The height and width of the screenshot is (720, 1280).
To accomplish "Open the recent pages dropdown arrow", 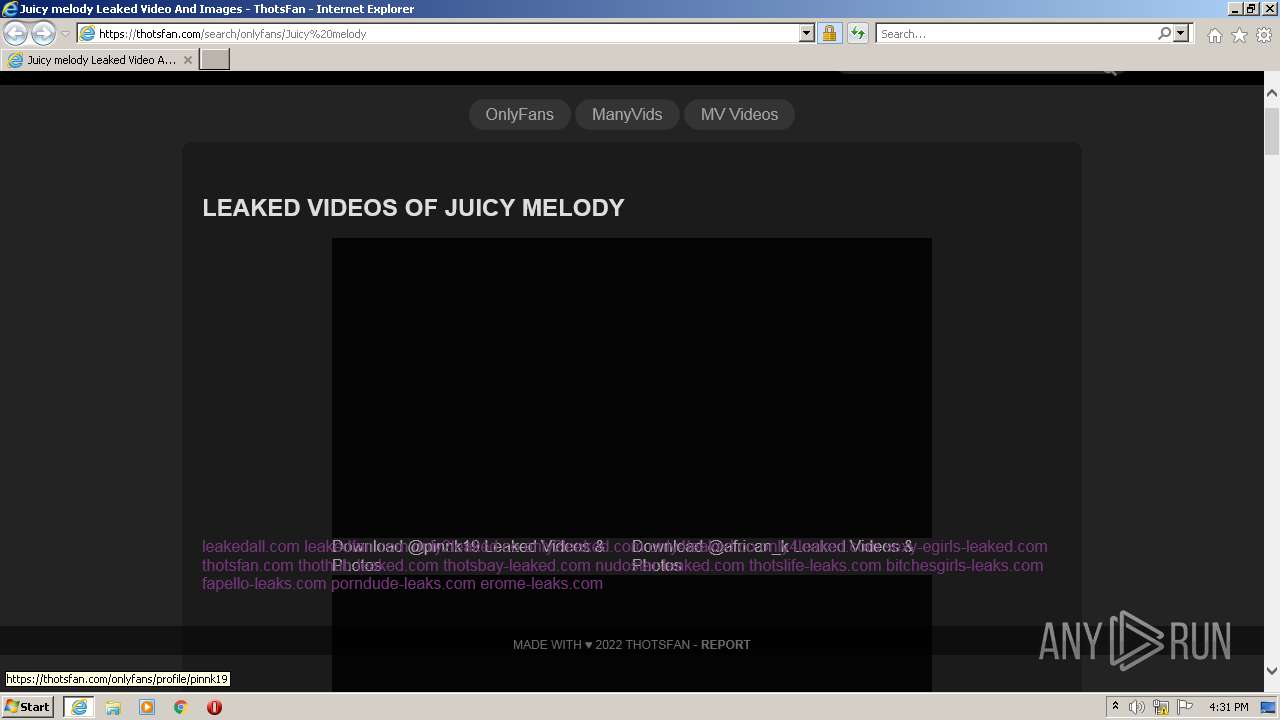I will (65, 34).
